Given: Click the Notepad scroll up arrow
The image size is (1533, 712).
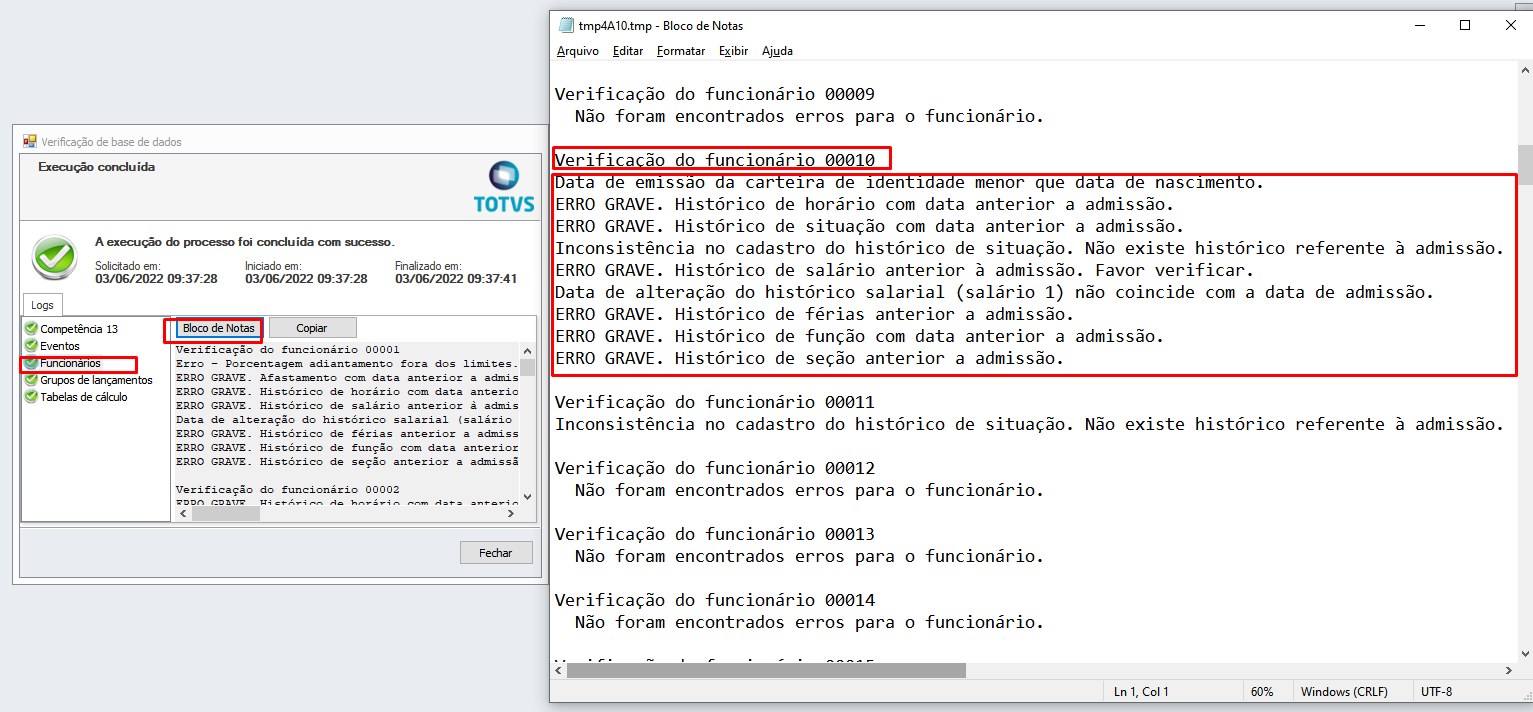Looking at the screenshot, I should [x=1524, y=71].
